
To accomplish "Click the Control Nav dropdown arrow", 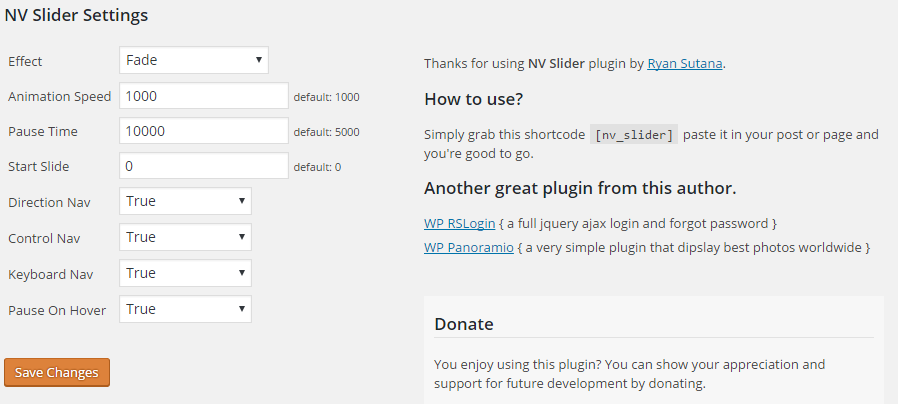I will [x=242, y=237].
